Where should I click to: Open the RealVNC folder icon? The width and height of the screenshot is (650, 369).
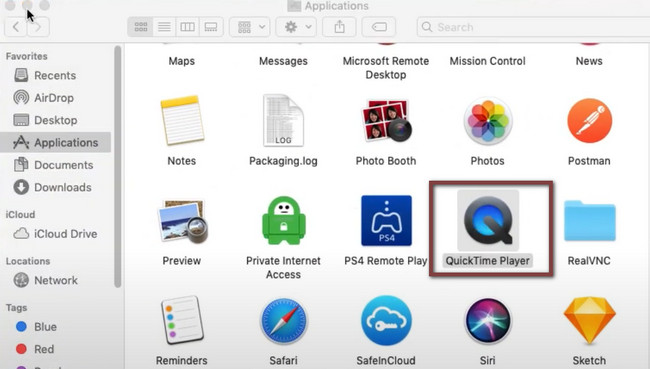click(589, 221)
